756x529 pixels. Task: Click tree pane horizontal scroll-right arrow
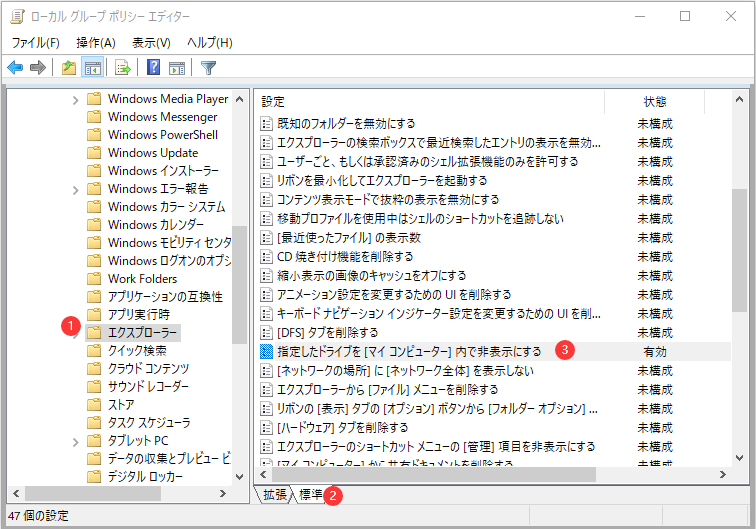pos(223,494)
